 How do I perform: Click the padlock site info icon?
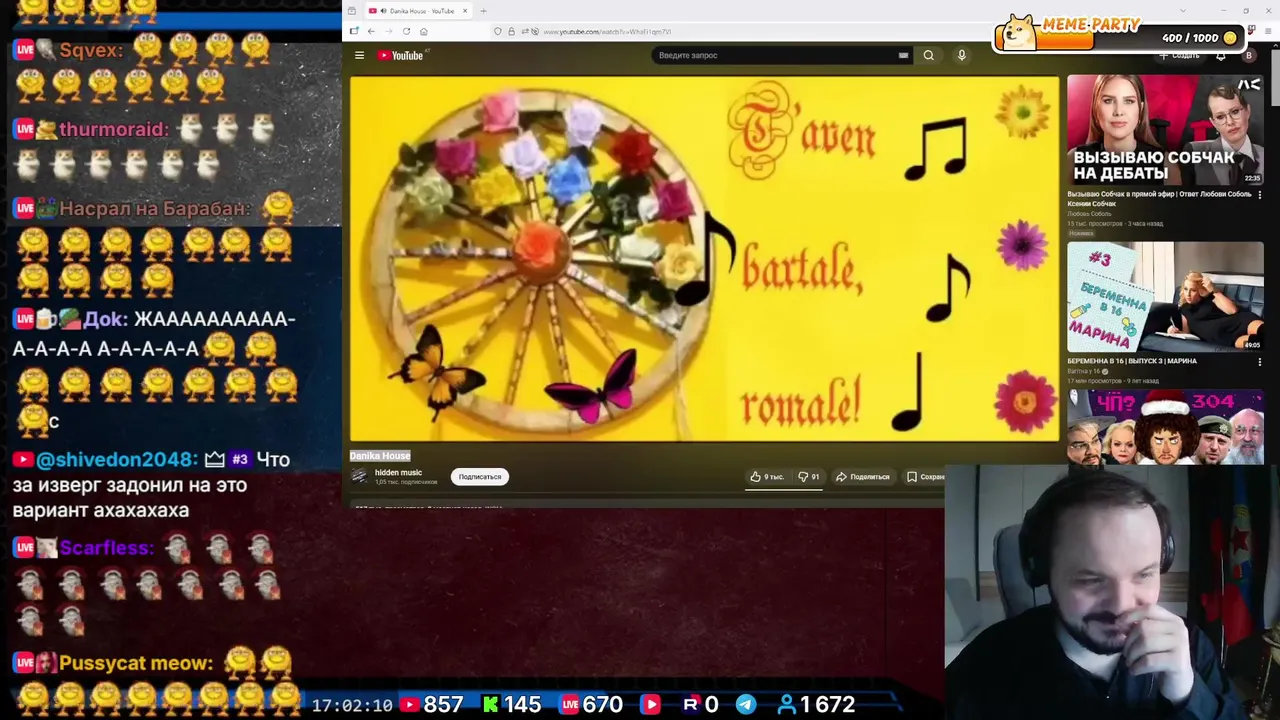[x=511, y=31]
